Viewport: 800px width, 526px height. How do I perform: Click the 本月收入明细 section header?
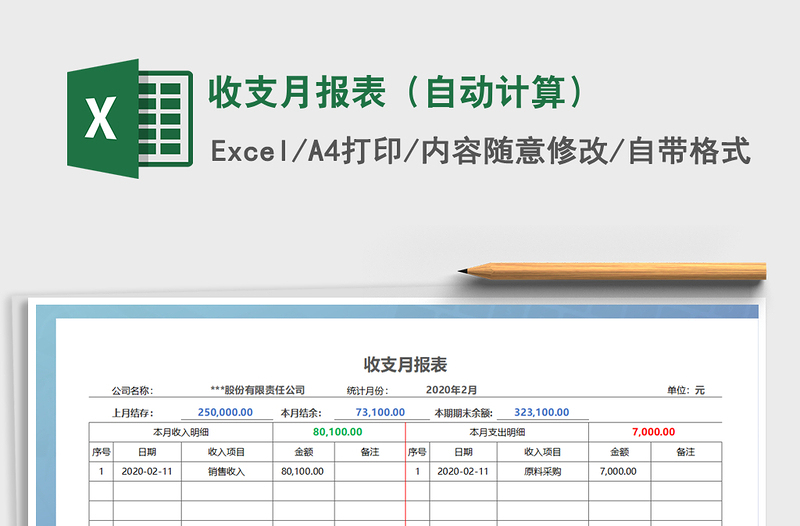coord(181,432)
